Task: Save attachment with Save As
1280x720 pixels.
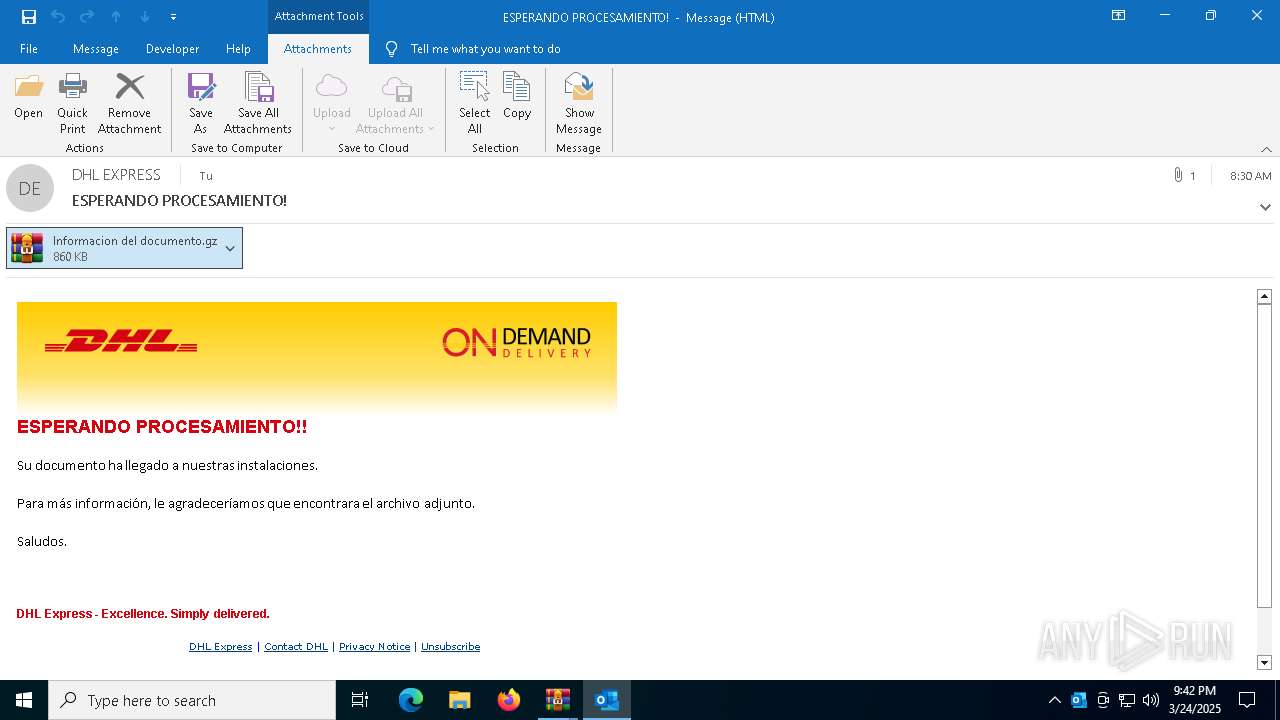Action: pyautogui.click(x=201, y=103)
